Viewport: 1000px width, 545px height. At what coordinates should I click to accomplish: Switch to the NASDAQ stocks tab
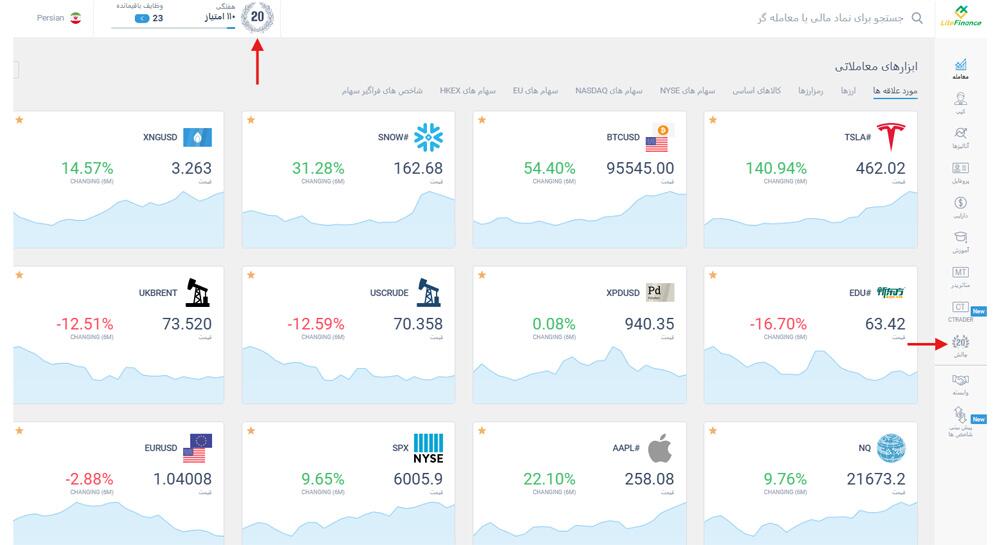coord(608,91)
